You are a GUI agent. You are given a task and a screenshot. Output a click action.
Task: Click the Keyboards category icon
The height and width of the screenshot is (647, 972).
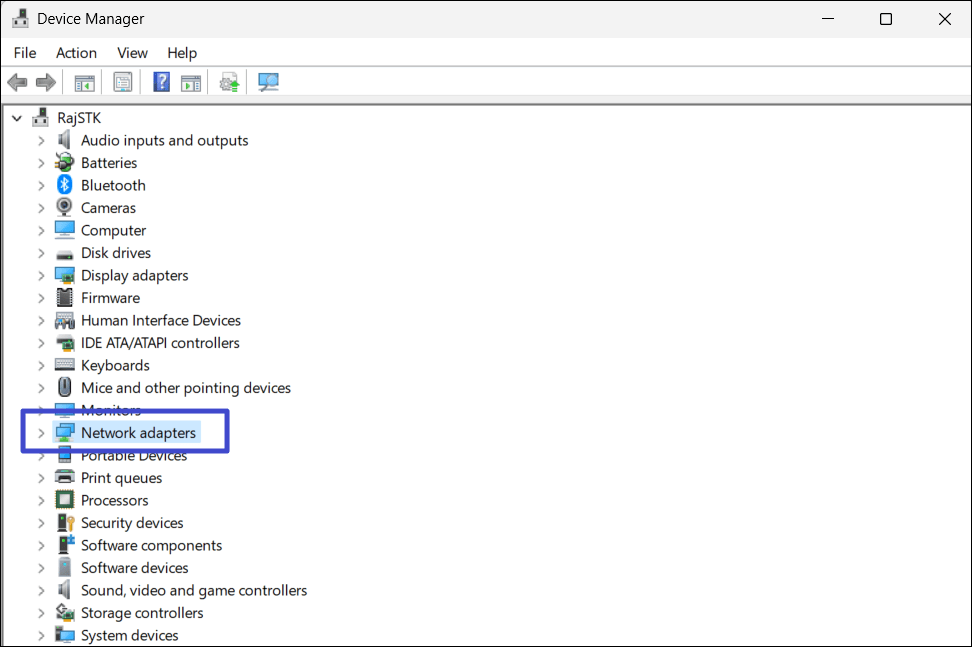click(62, 365)
